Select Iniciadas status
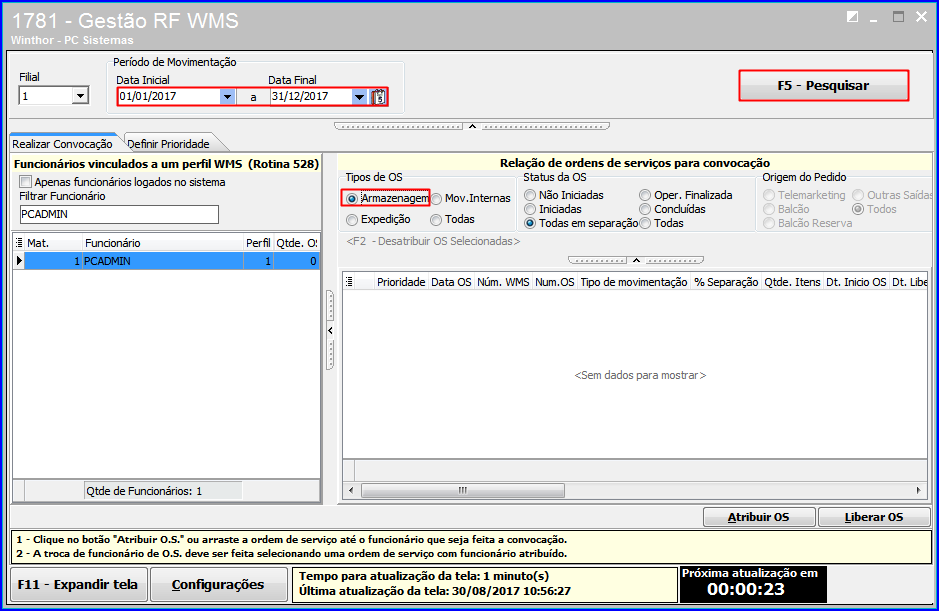The height and width of the screenshot is (611, 939). click(529, 209)
